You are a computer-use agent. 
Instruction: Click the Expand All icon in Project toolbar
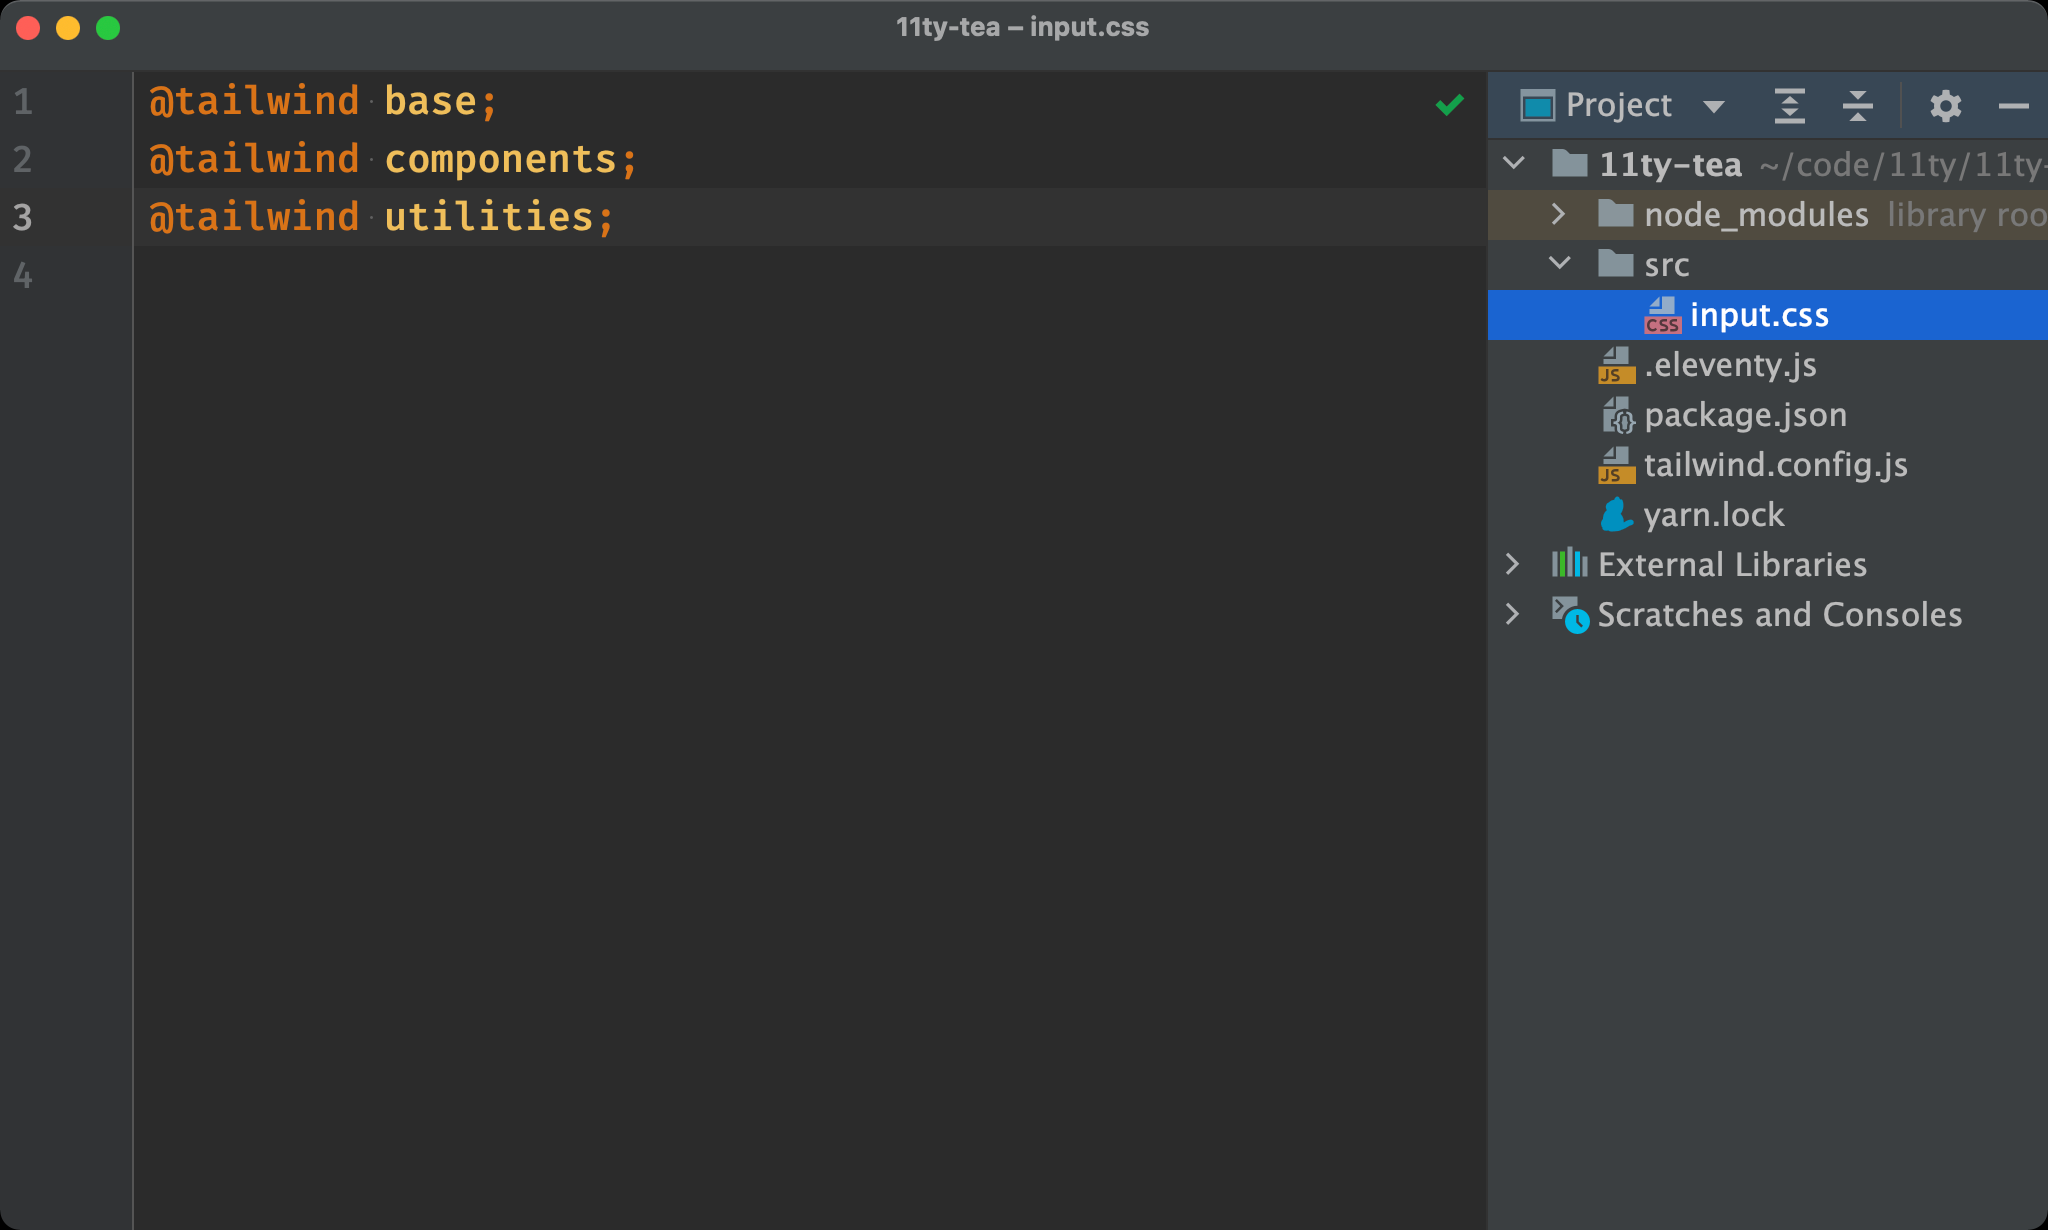click(x=1789, y=105)
